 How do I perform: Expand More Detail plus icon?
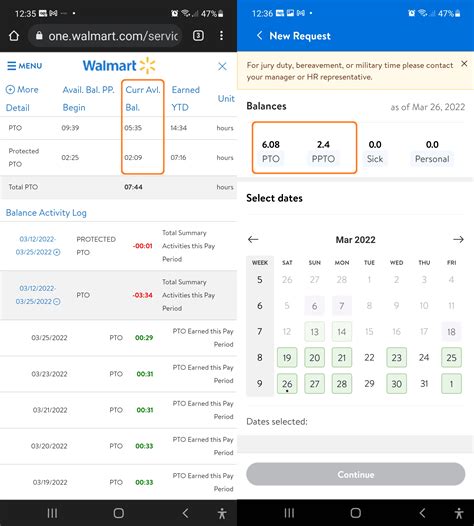click(x=10, y=90)
